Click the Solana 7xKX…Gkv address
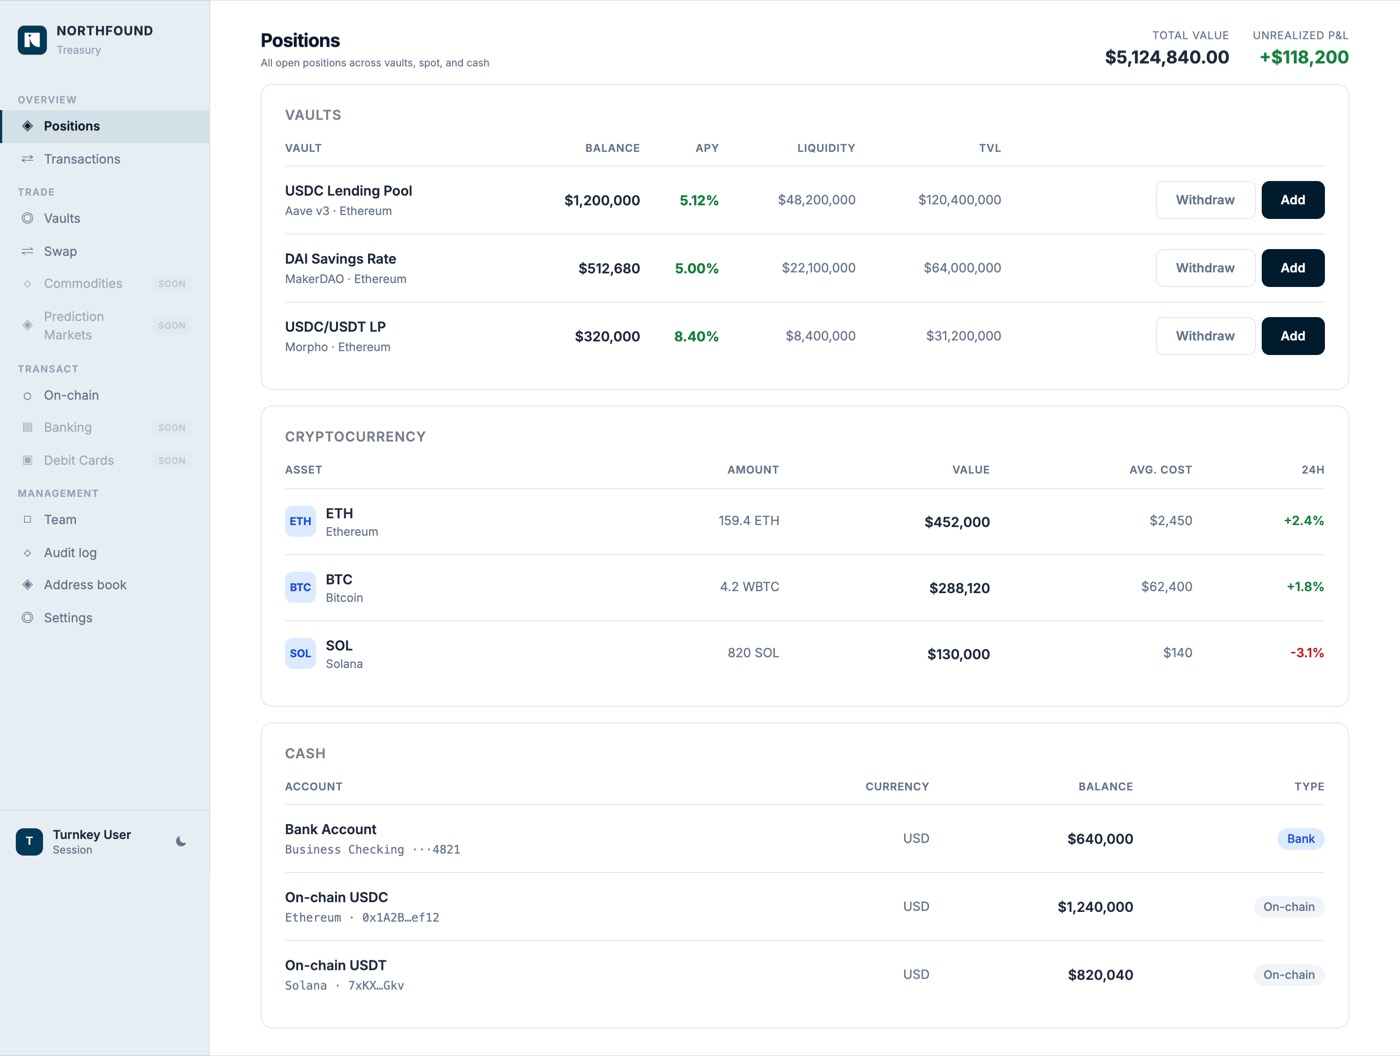This screenshot has height=1056, width=1400. pyautogui.click(x=345, y=986)
